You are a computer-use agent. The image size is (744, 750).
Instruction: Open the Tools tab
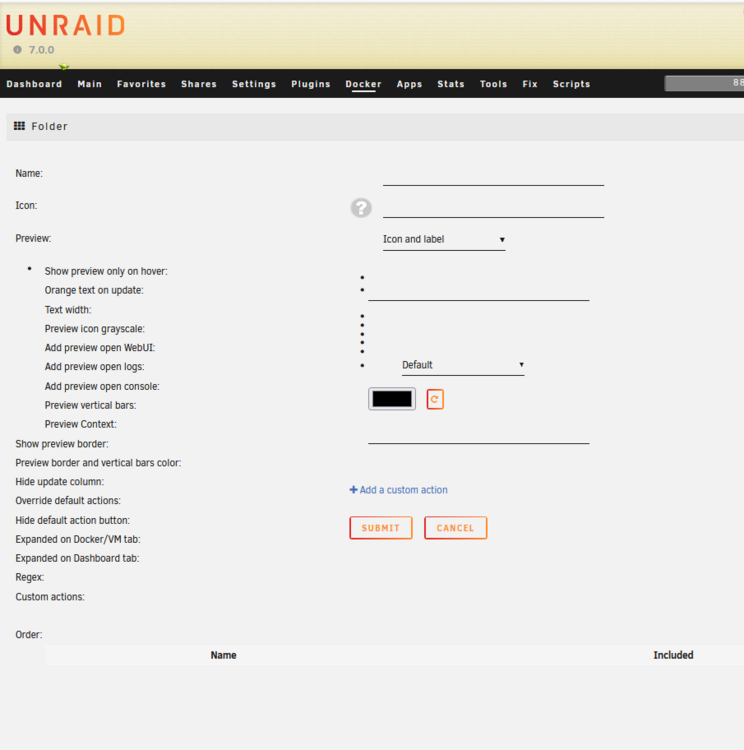[x=493, y=84]
